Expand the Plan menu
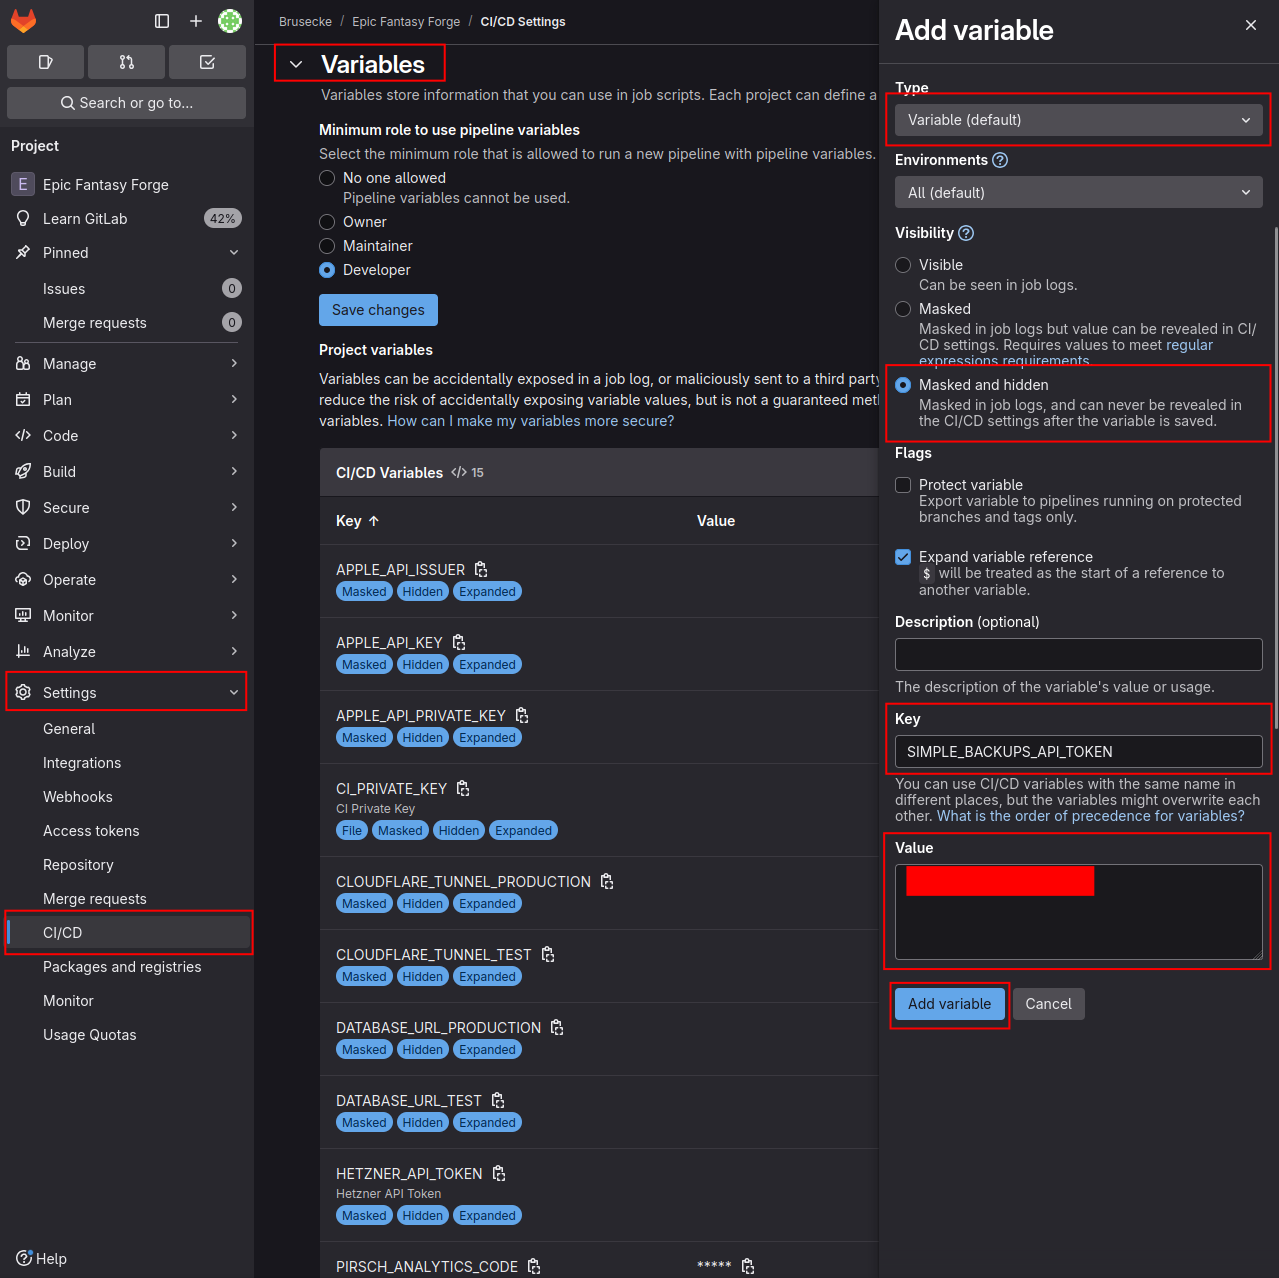Screen dimensions: 1279x1278 click(x=126, y=400)
